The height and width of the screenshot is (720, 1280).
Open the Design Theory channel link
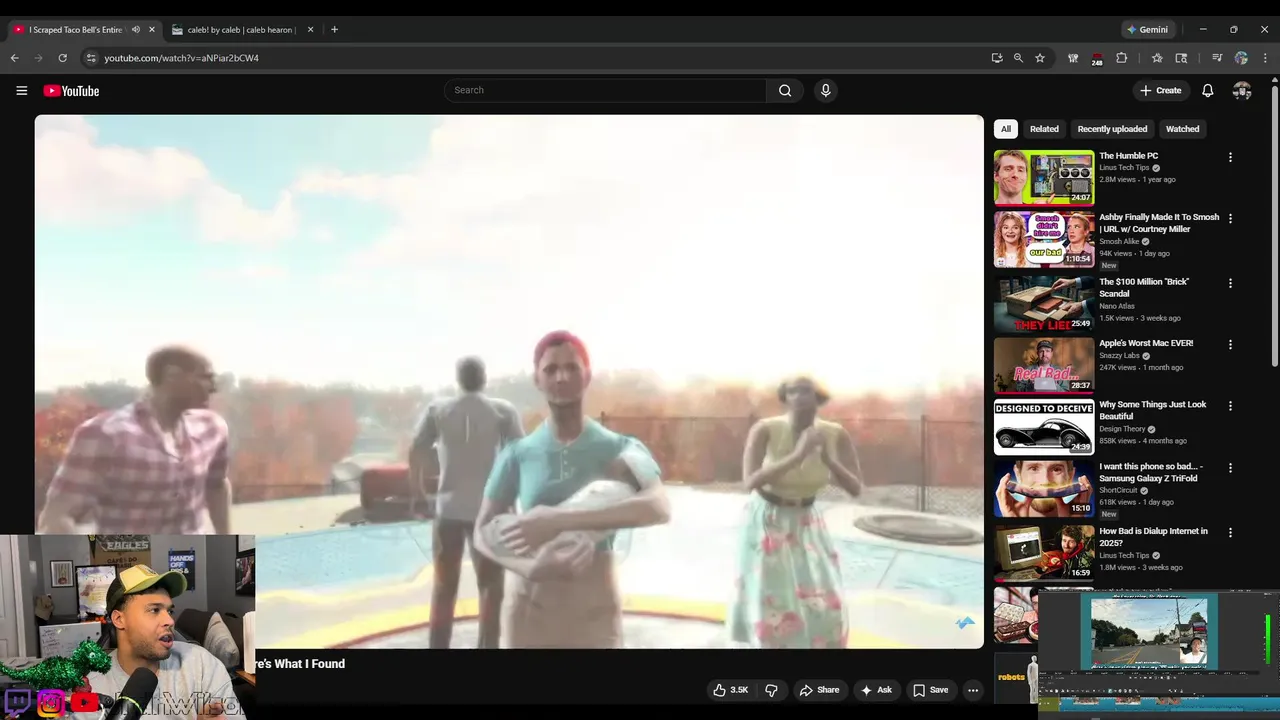(1122, 429)
